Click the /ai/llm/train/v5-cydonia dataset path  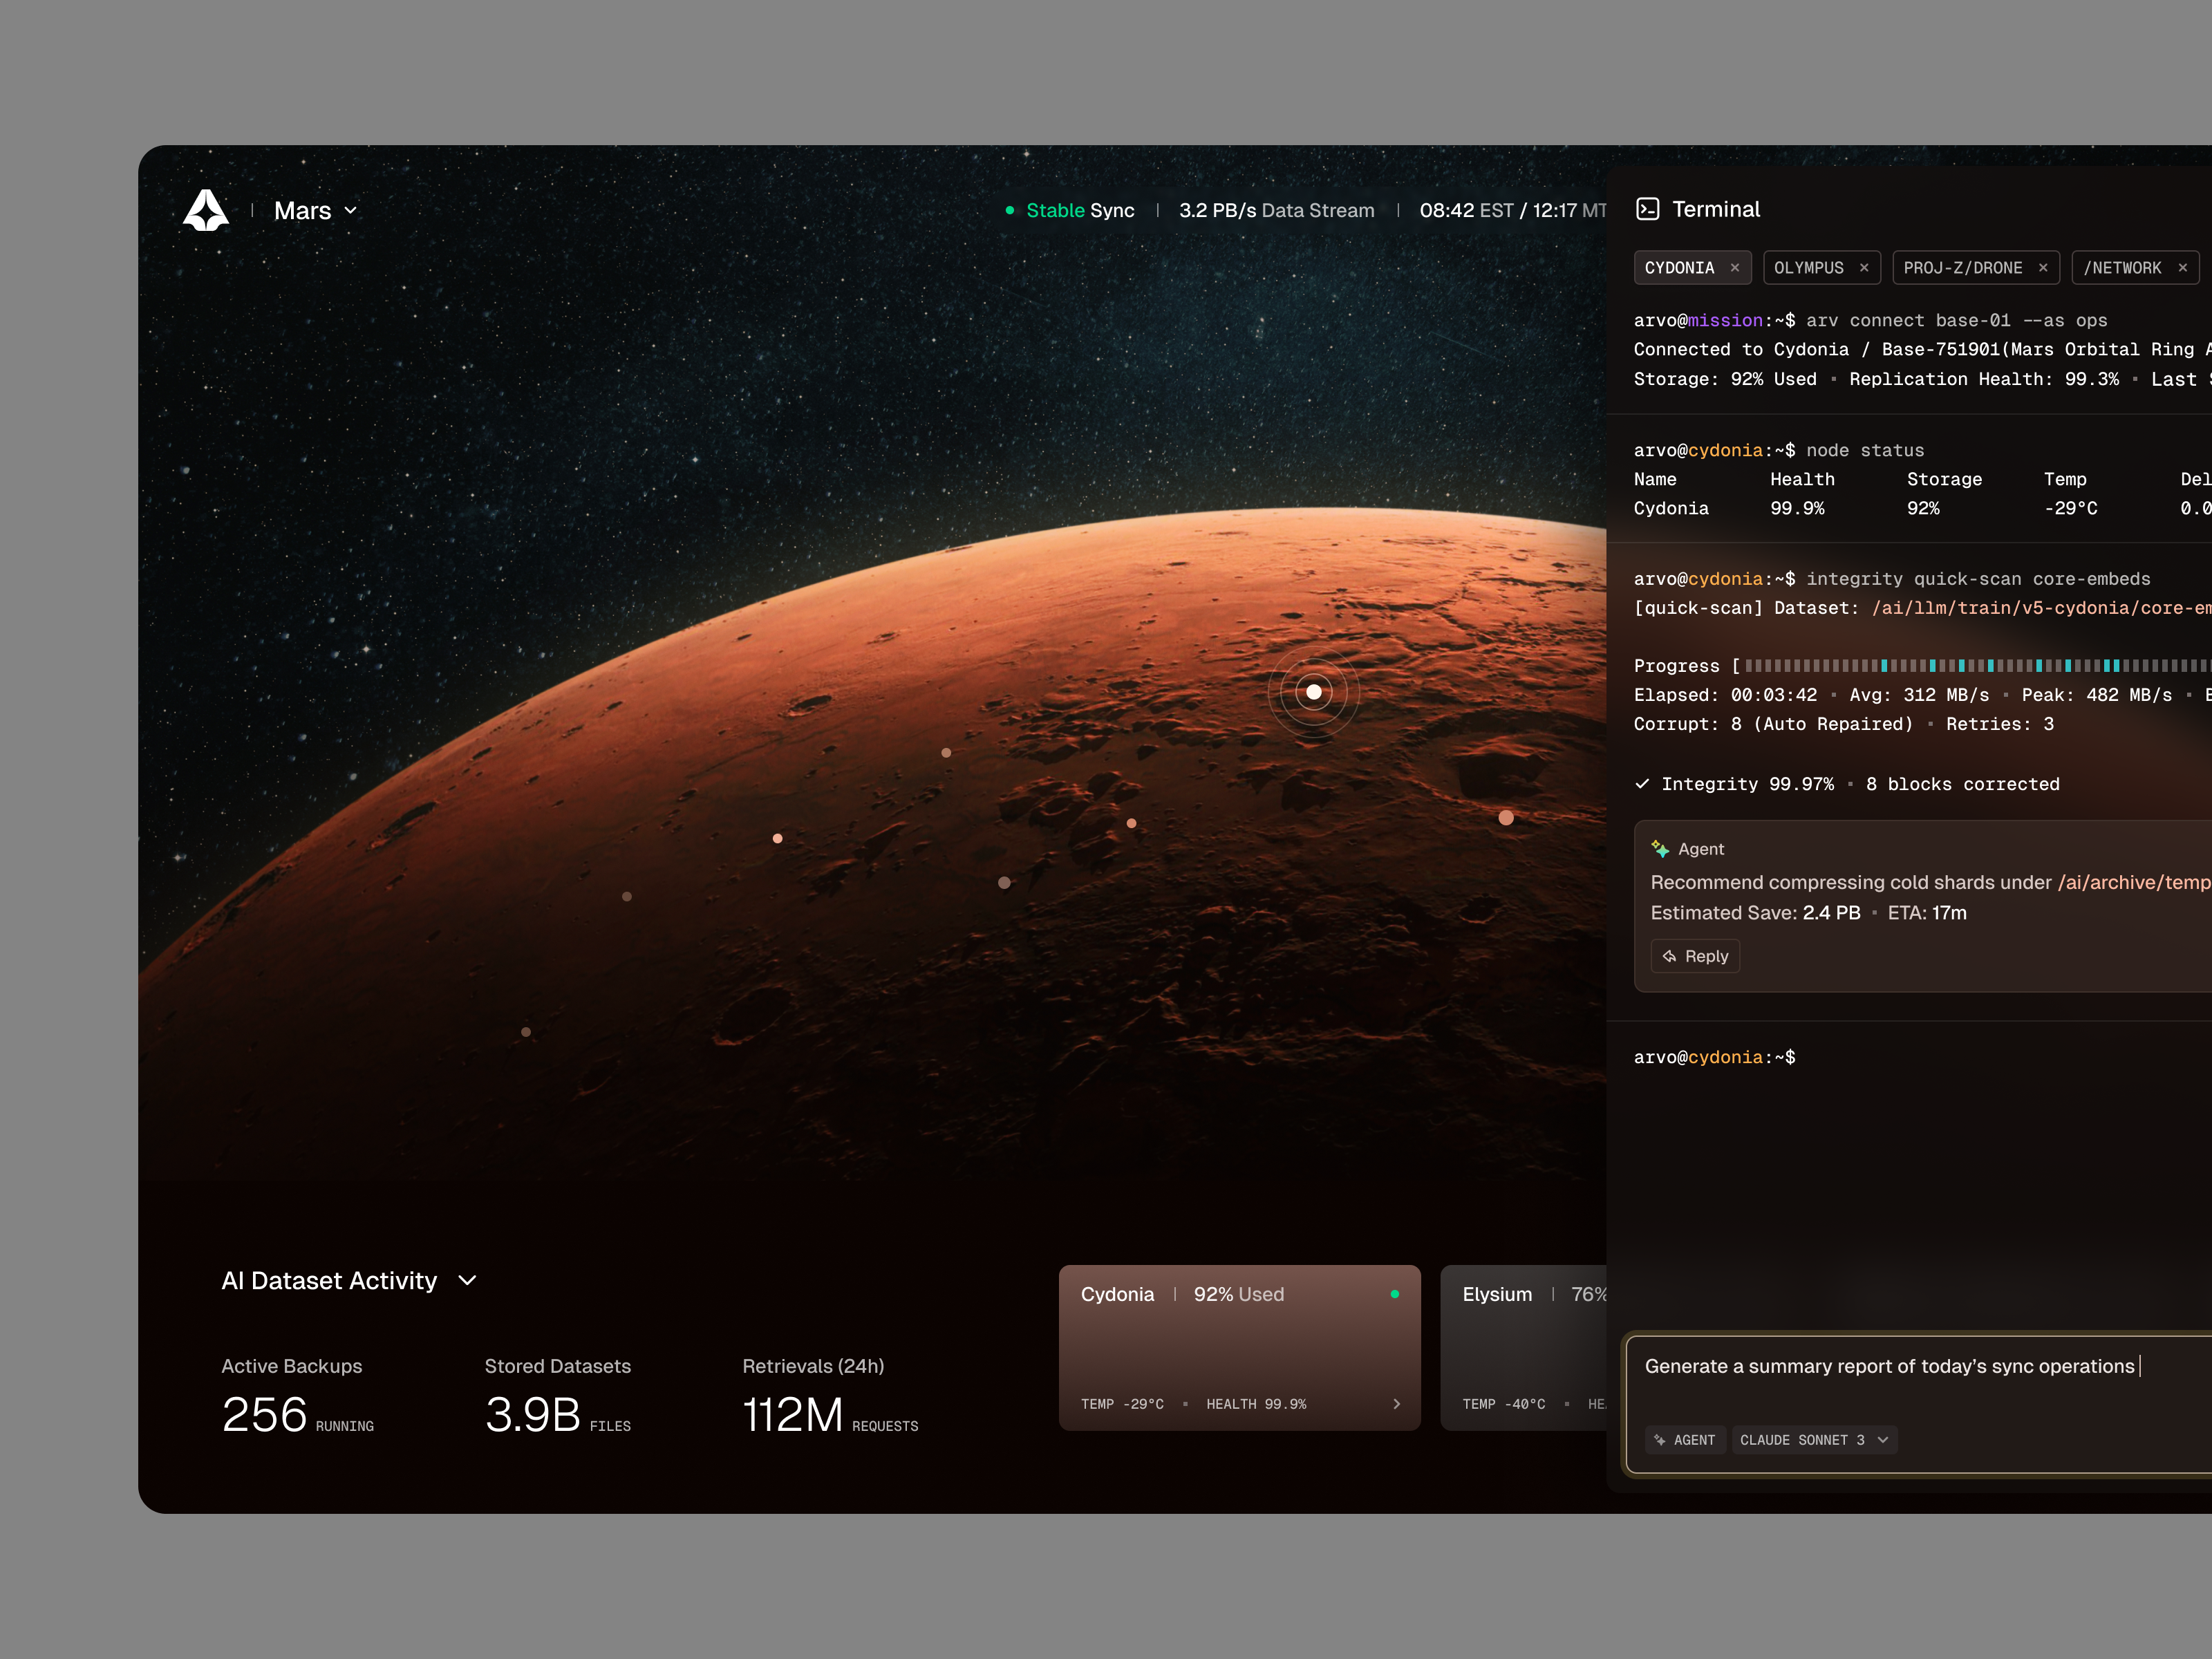tap(2041, 608)
